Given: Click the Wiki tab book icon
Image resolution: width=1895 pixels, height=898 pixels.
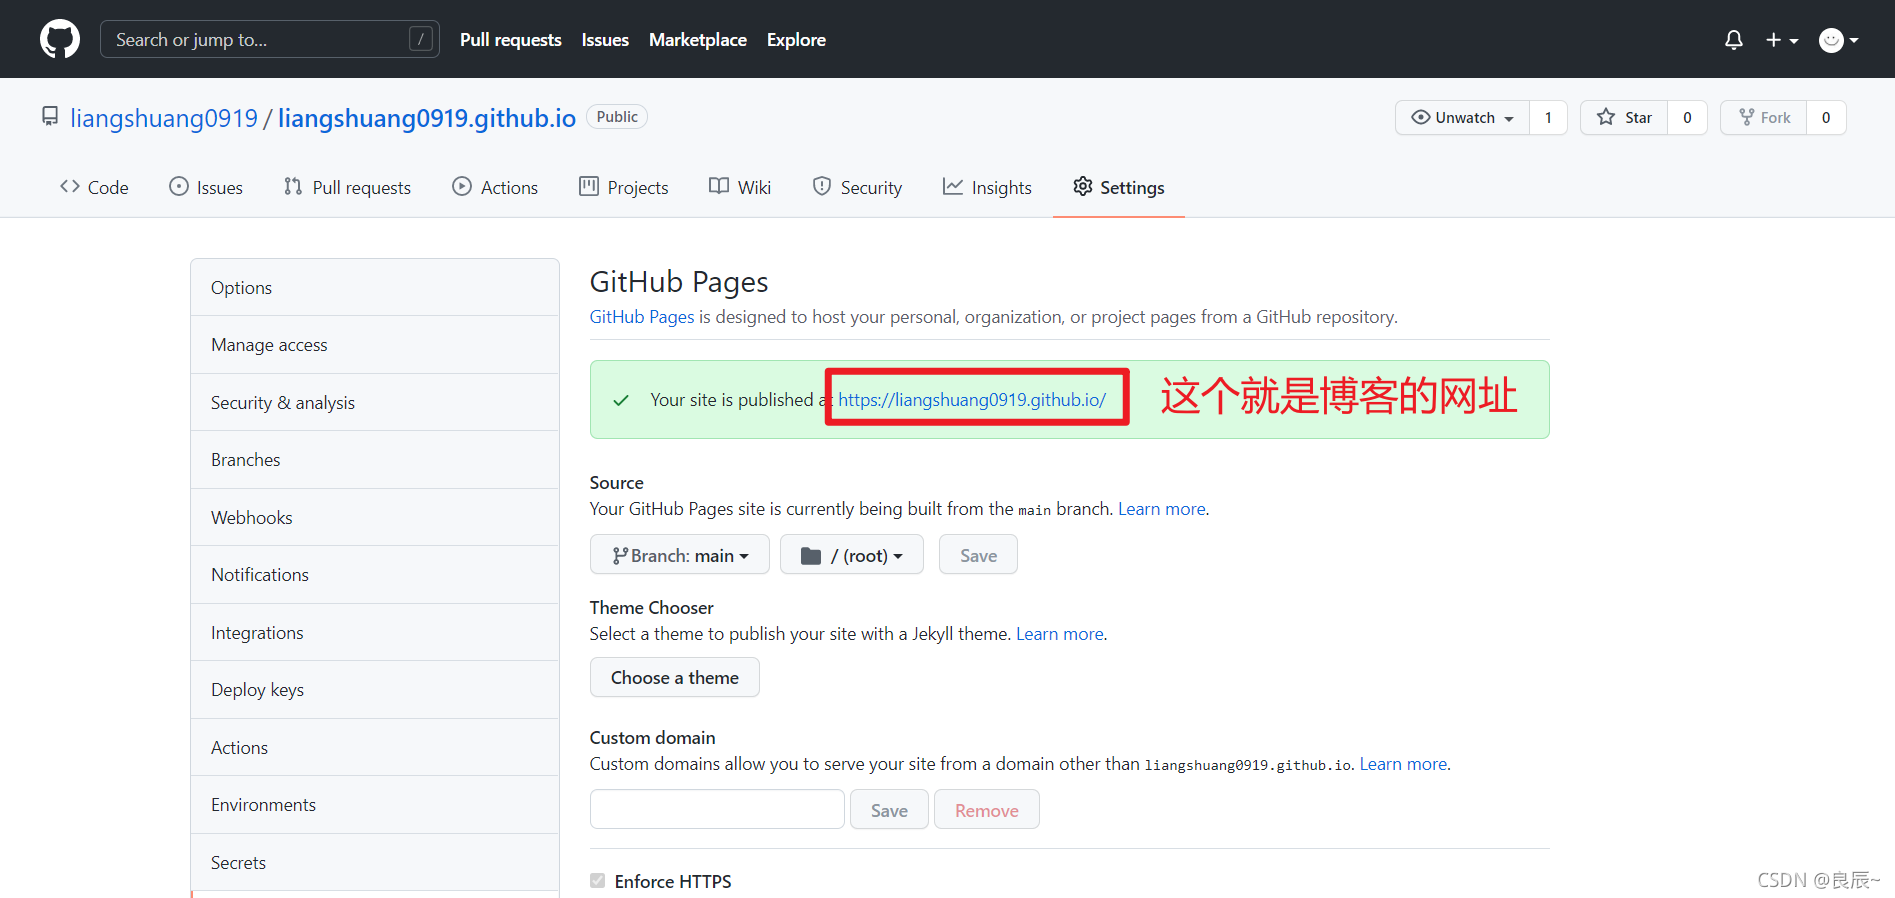Looking at the screenshot, I should pyautogui.click(x=719, y=187).
